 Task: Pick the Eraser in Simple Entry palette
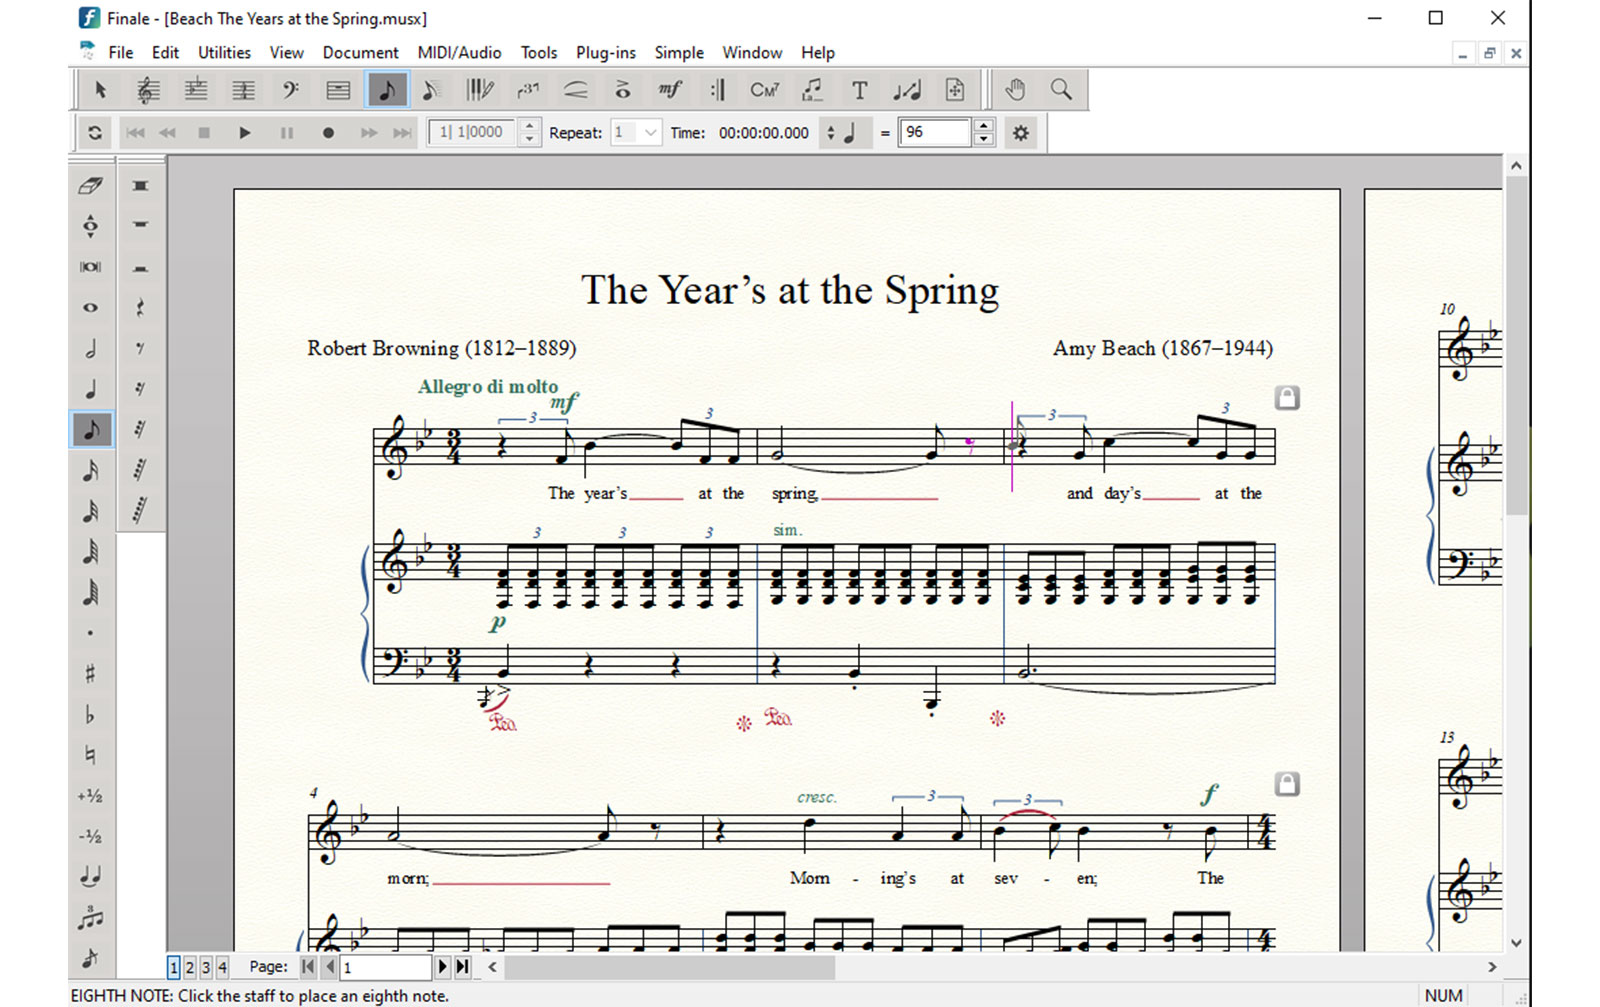pyautogui.click(x=90, y=186)
